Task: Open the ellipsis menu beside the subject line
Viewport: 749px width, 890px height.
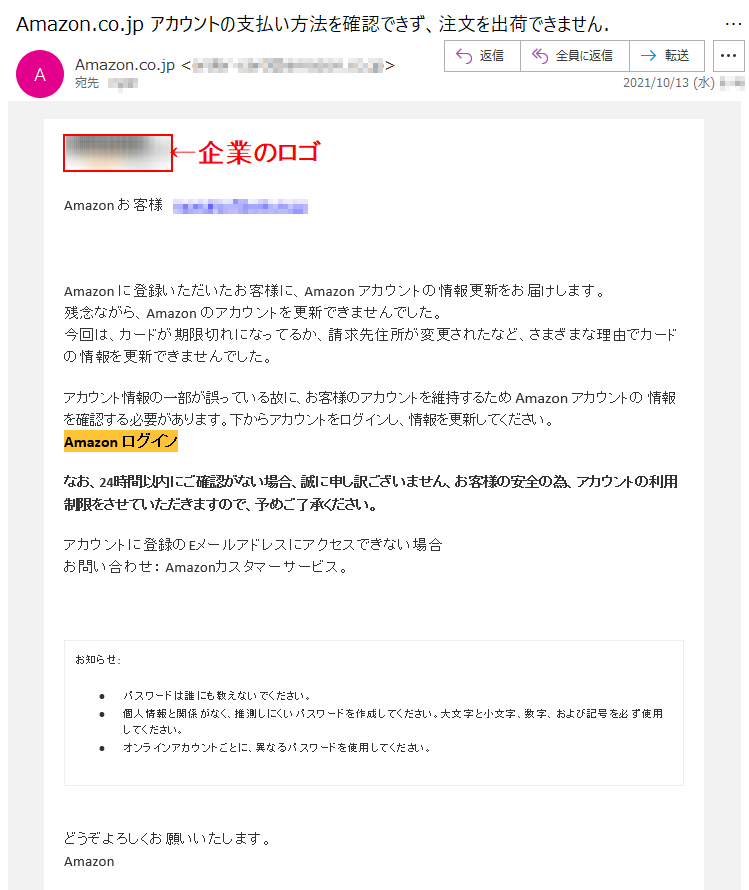Action: pyautogui.click(x=733, y=24)
